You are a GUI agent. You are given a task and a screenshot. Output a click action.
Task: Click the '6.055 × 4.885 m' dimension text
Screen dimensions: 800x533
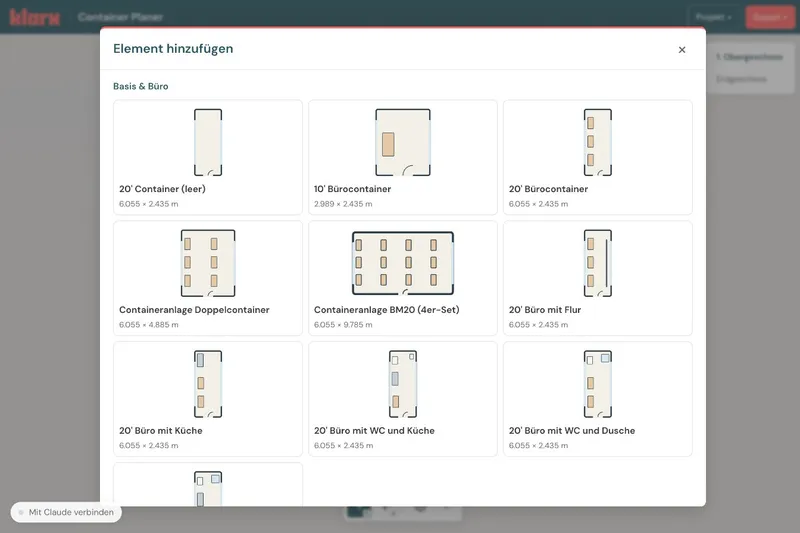(x=149, y=325)
